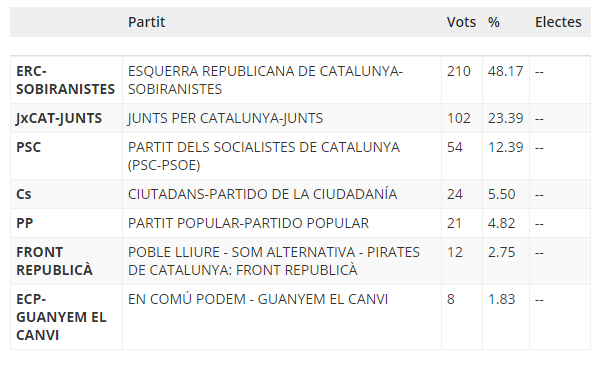This screenshot has height=366, width=601.
Task: Click Partit dels Socialistes de Catalunya name
Action: click(264, 156)
